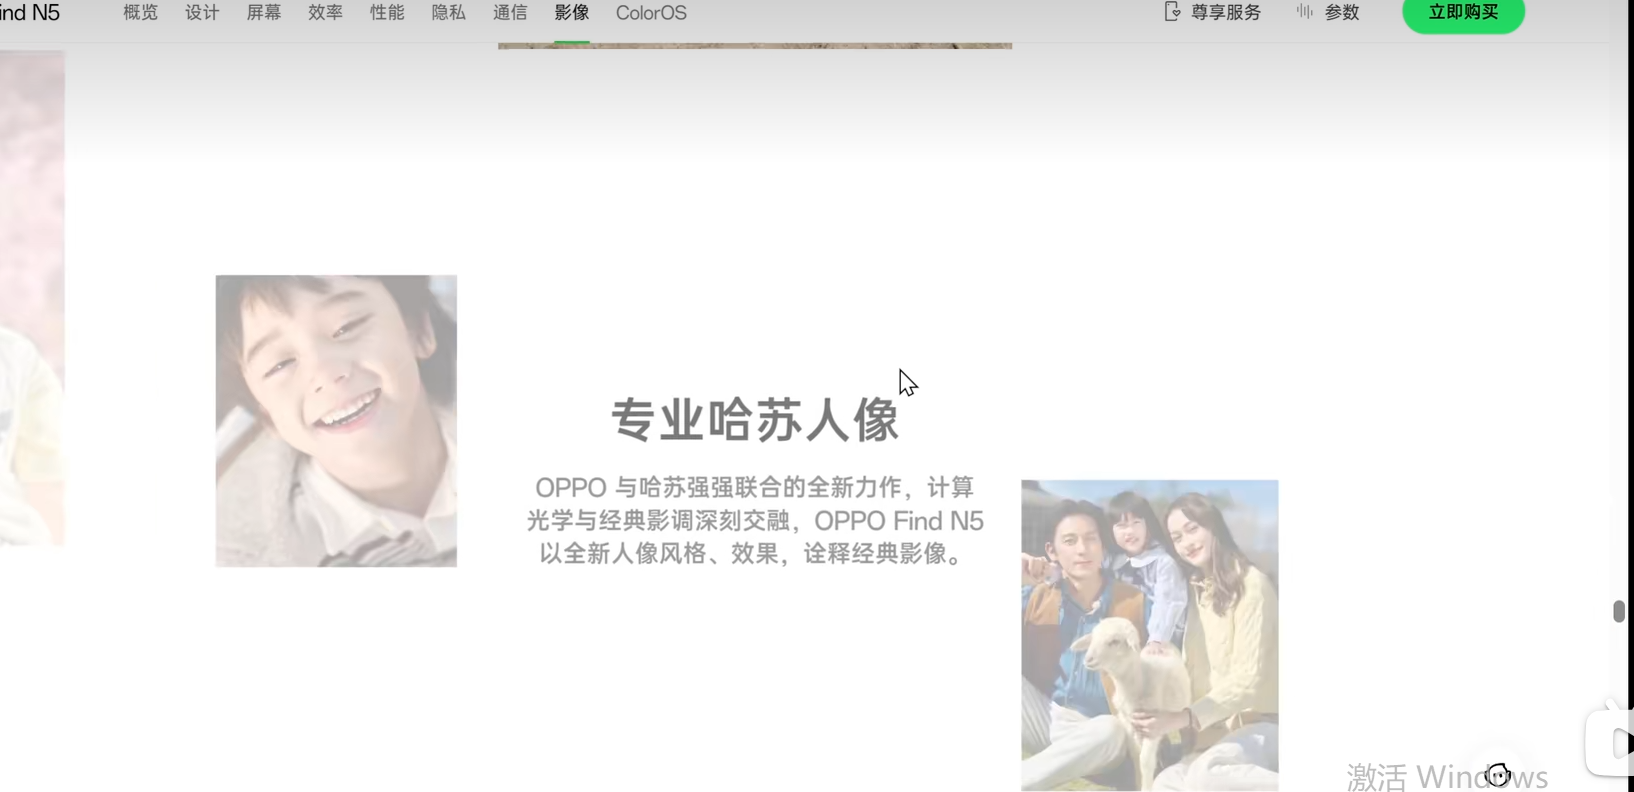Click the page vertical scrollbar thumb

(1619, 611)
